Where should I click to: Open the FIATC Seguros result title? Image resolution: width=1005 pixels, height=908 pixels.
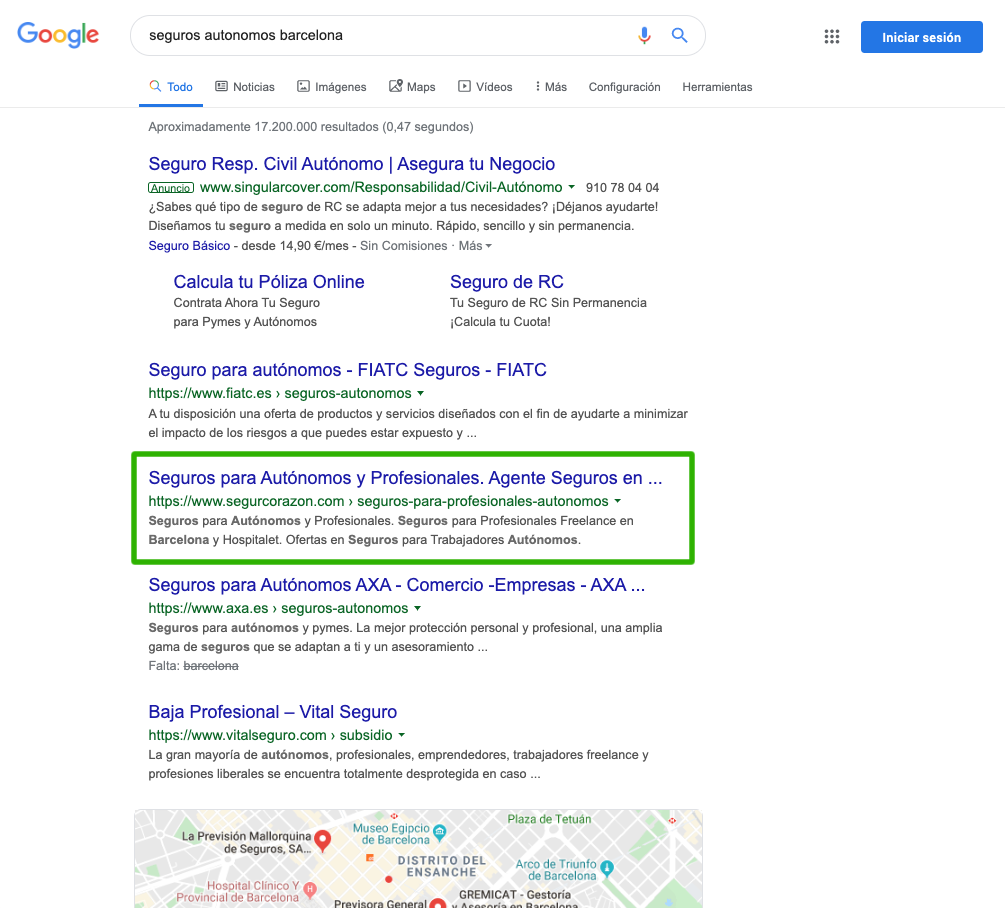[347, 370]
